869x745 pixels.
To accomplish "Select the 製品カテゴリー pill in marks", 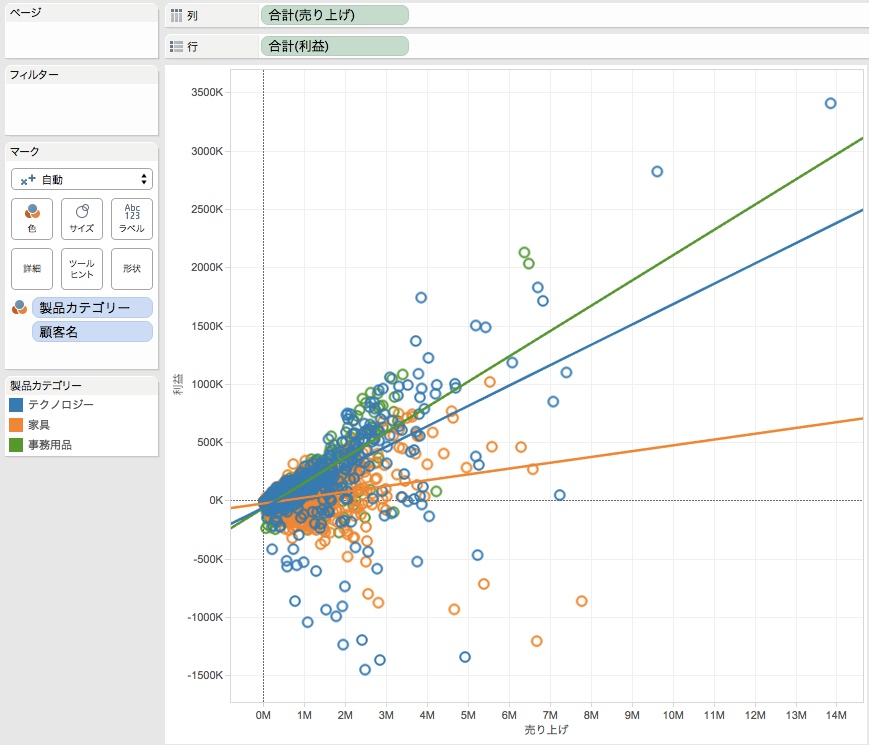I will pos(92,308).
